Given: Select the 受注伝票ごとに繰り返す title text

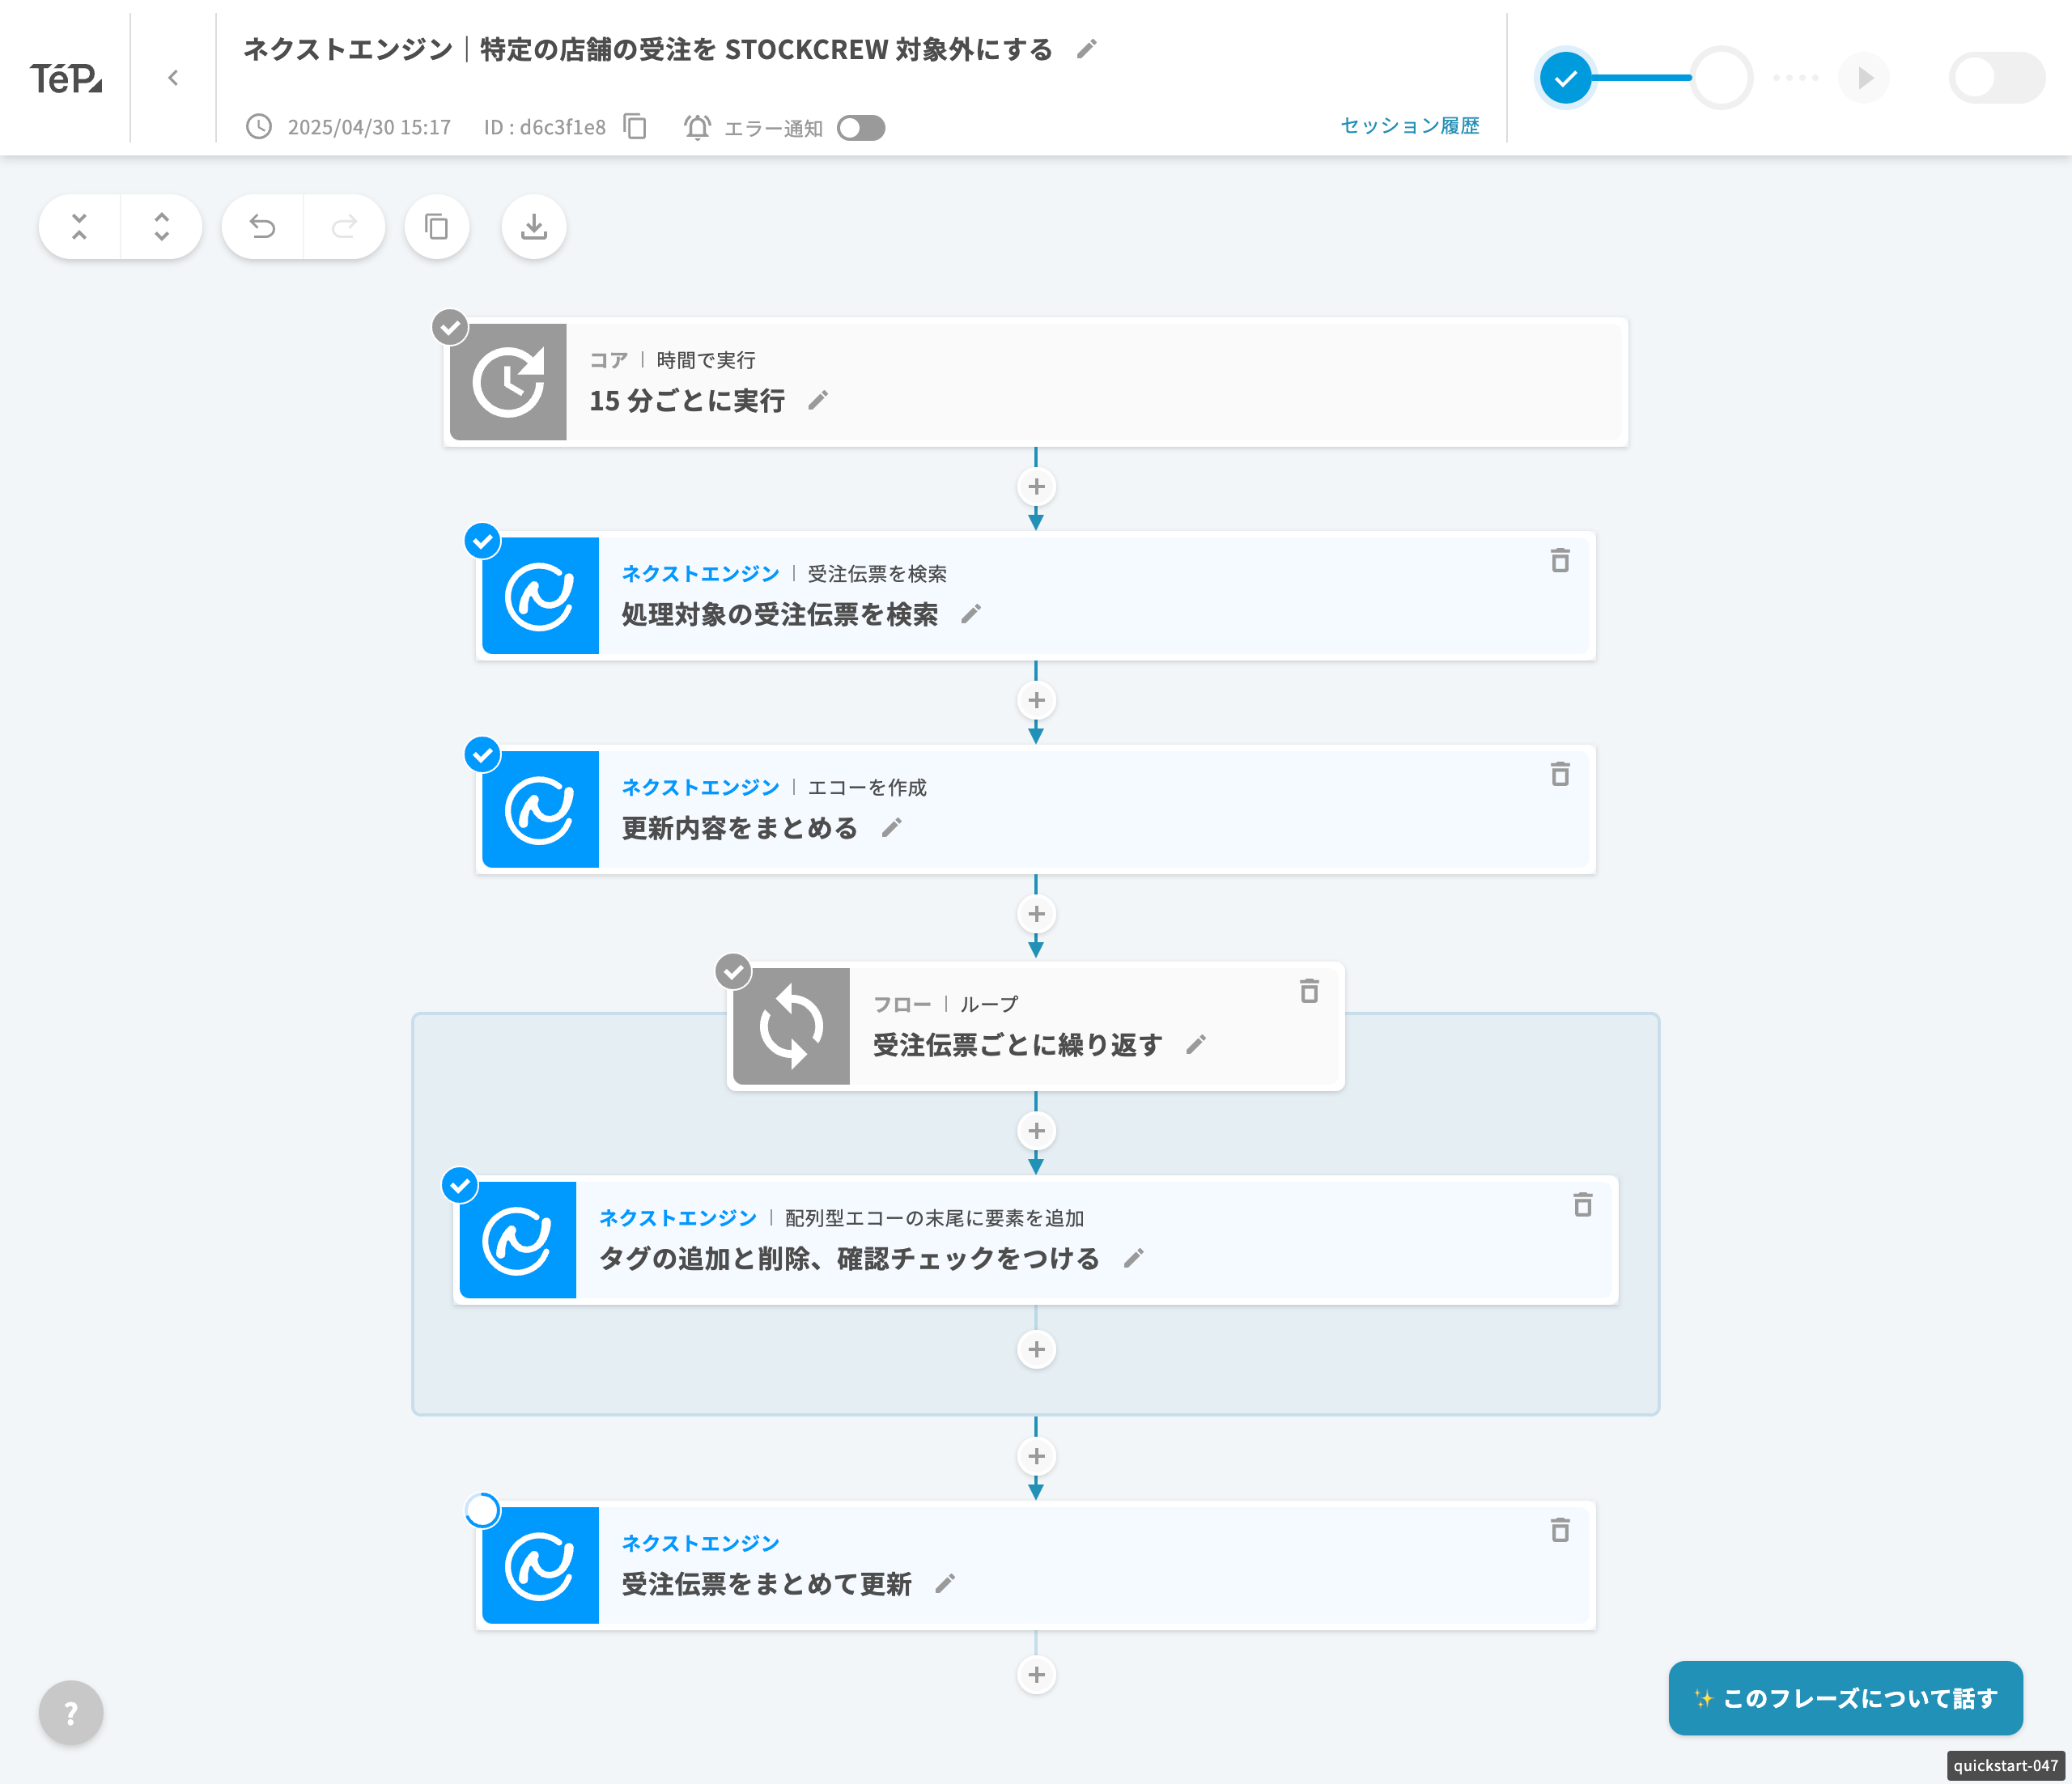Looking at the screenshot, I should (x=1018, y=1045).
